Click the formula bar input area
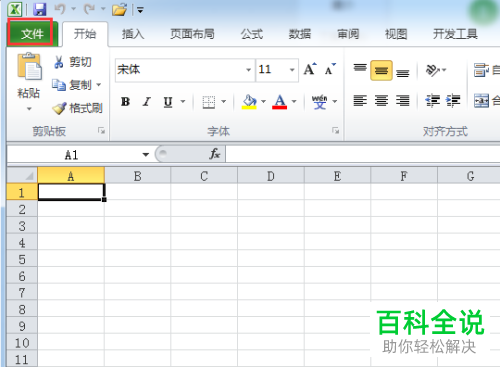This screenshot has width=500, height=367. (363, 155)
